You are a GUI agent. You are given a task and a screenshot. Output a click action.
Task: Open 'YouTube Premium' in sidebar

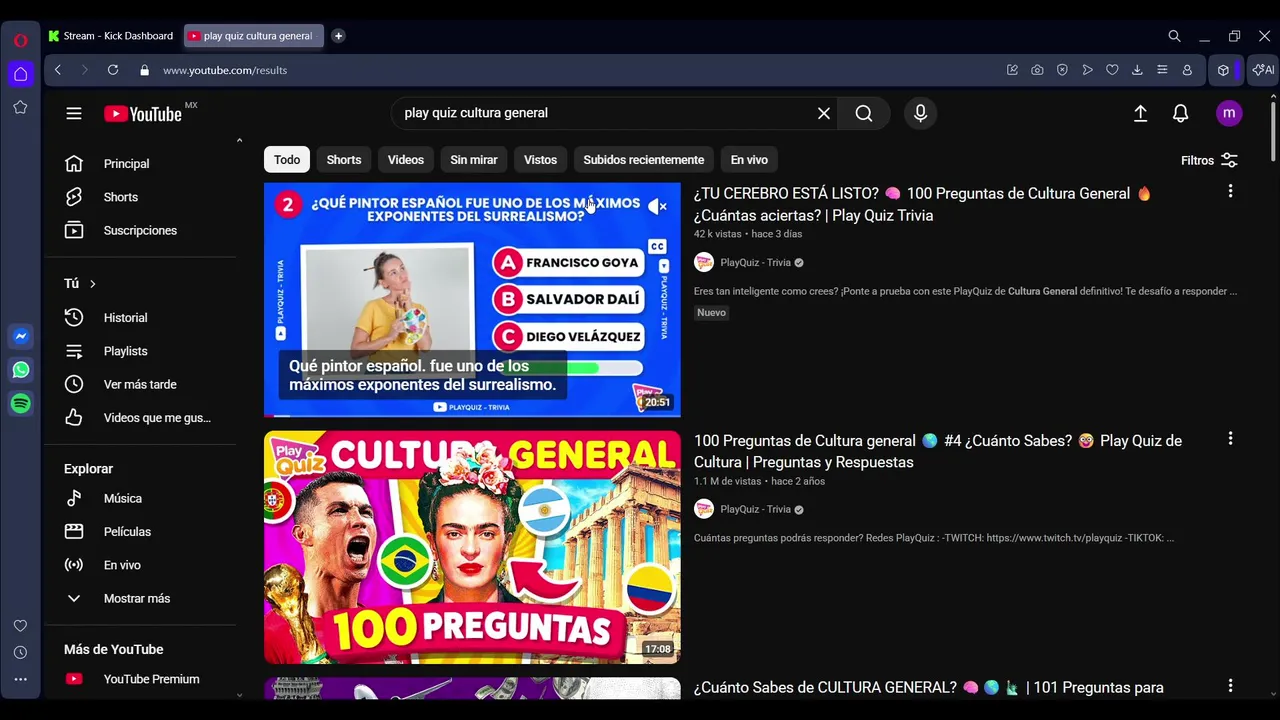click(x=151, y=679)
